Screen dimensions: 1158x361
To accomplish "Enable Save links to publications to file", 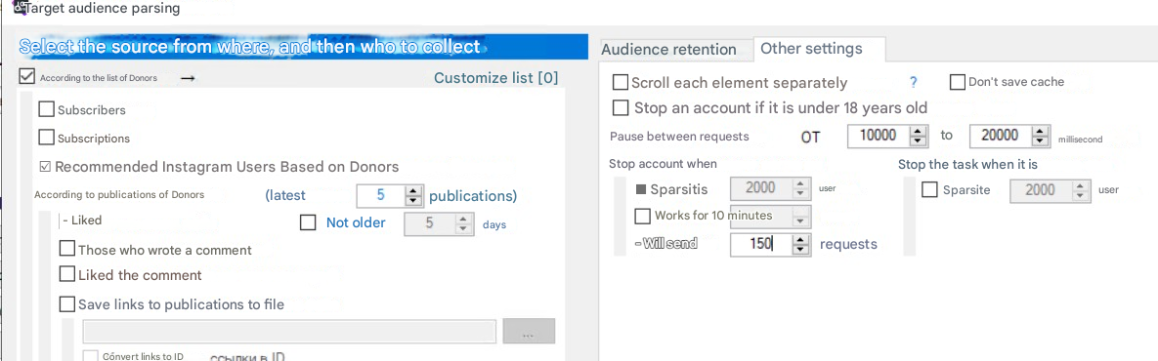I will 67,304.
